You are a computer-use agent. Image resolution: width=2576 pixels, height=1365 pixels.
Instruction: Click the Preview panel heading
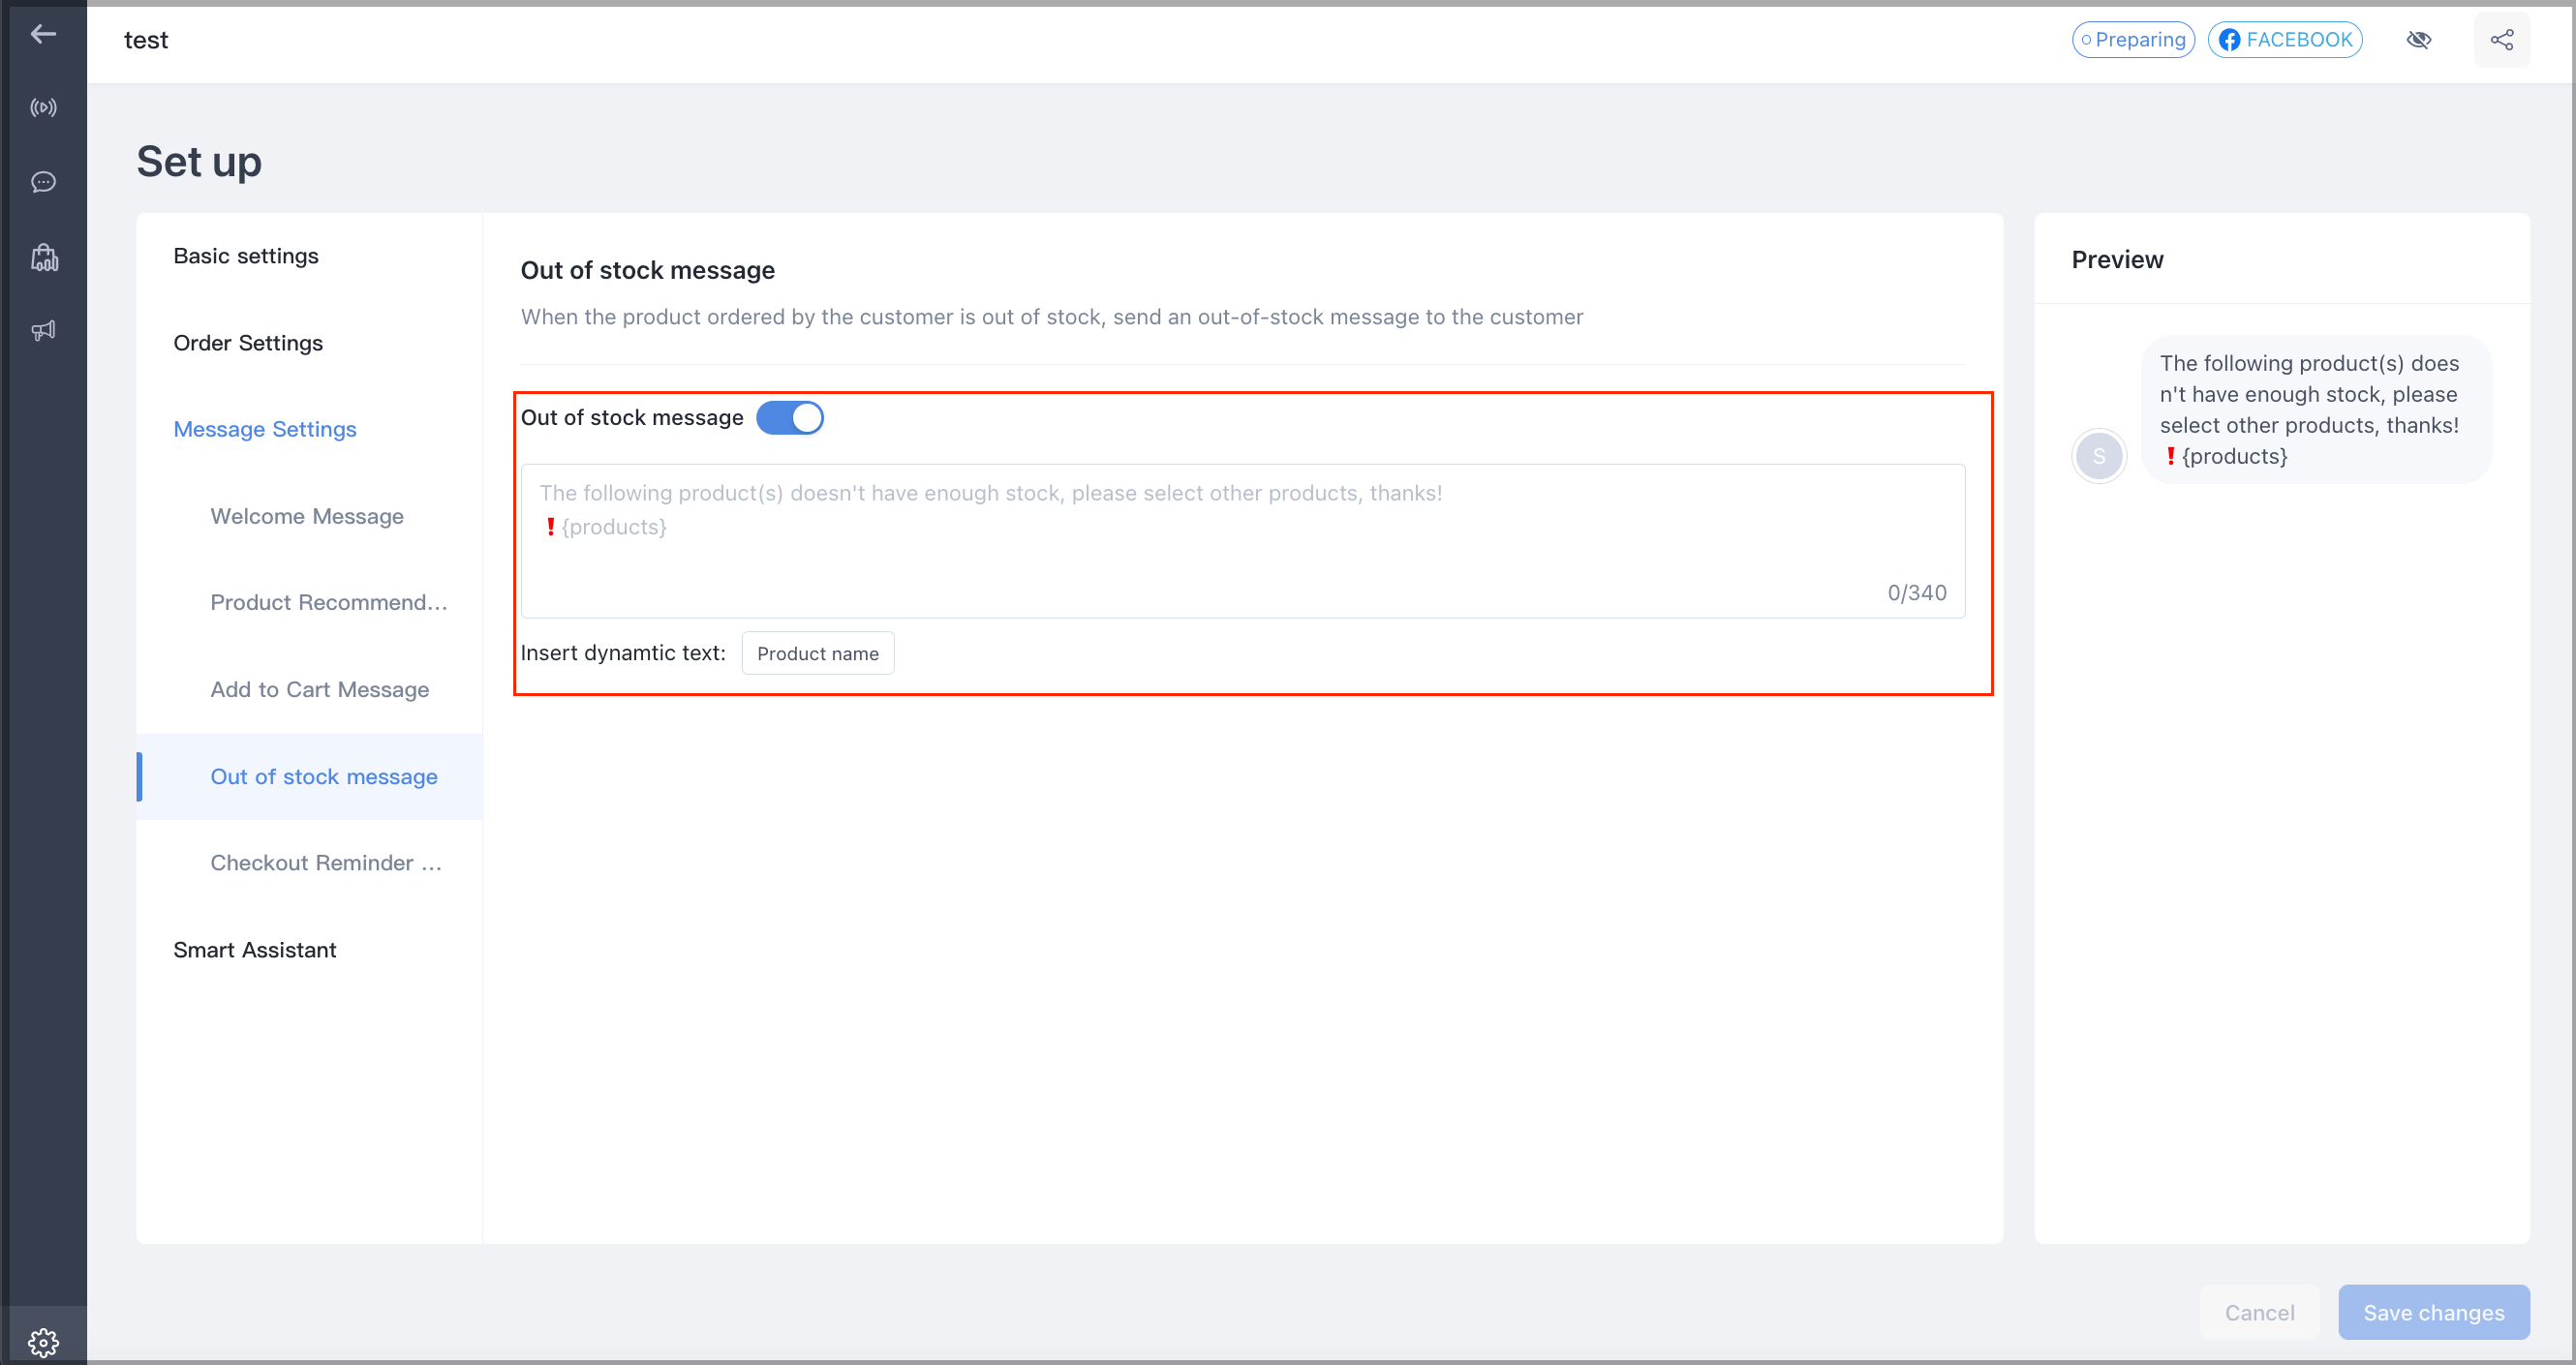[x=2117, y=259]
